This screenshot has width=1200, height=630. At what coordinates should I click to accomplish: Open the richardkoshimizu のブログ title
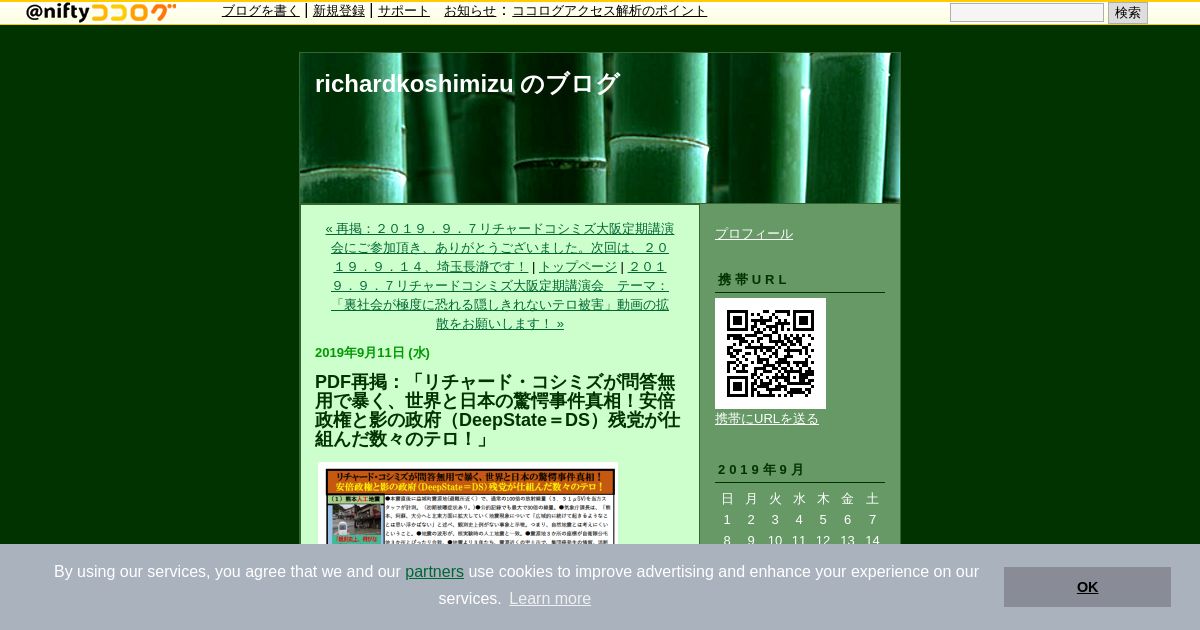click(x=467, y=84)
